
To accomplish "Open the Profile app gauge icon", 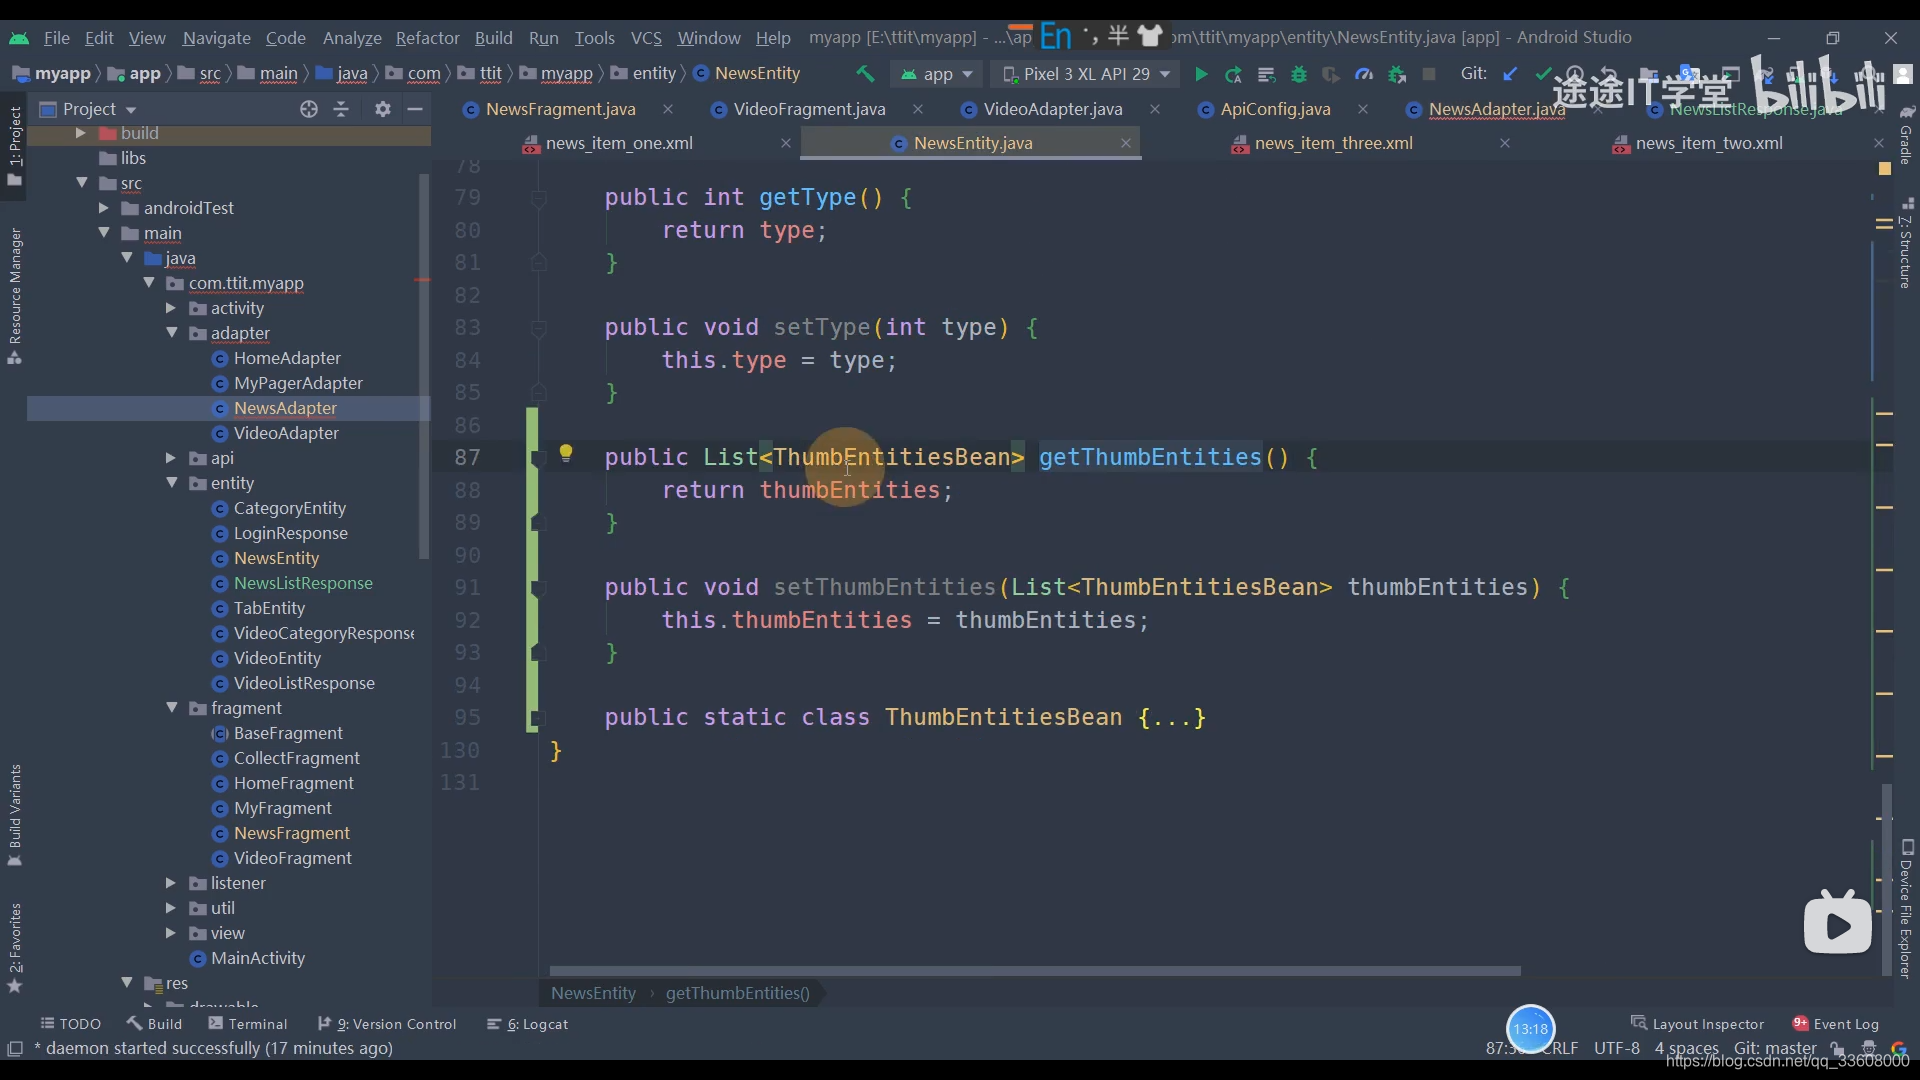I will pyautogui.click(x=1364, y=74).
